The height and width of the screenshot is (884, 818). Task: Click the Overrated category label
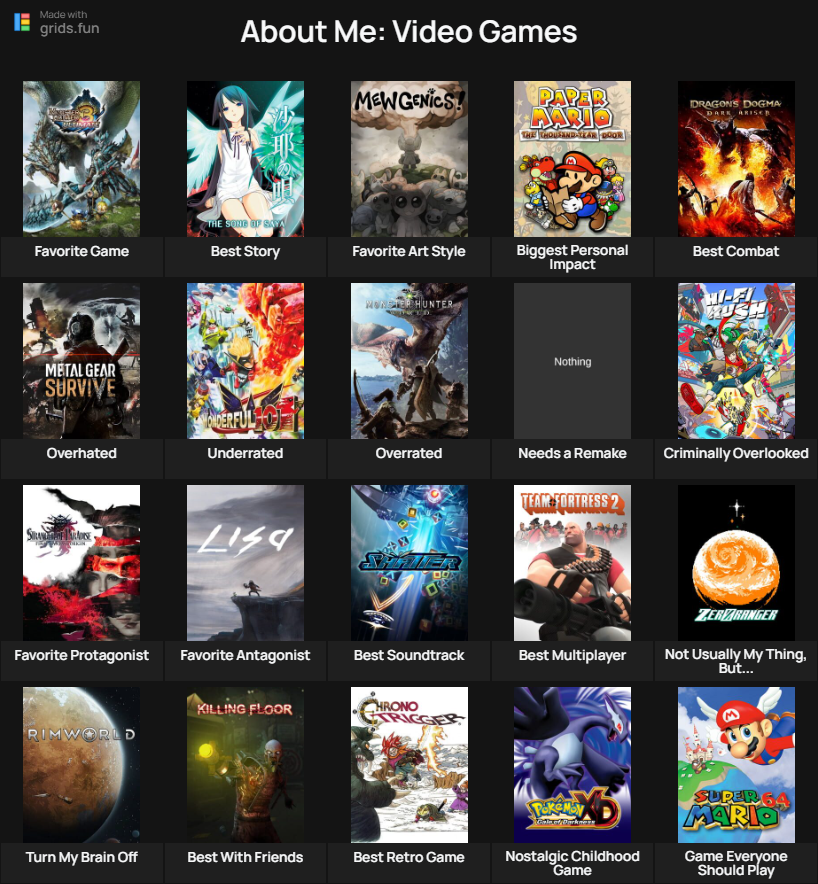409,453
